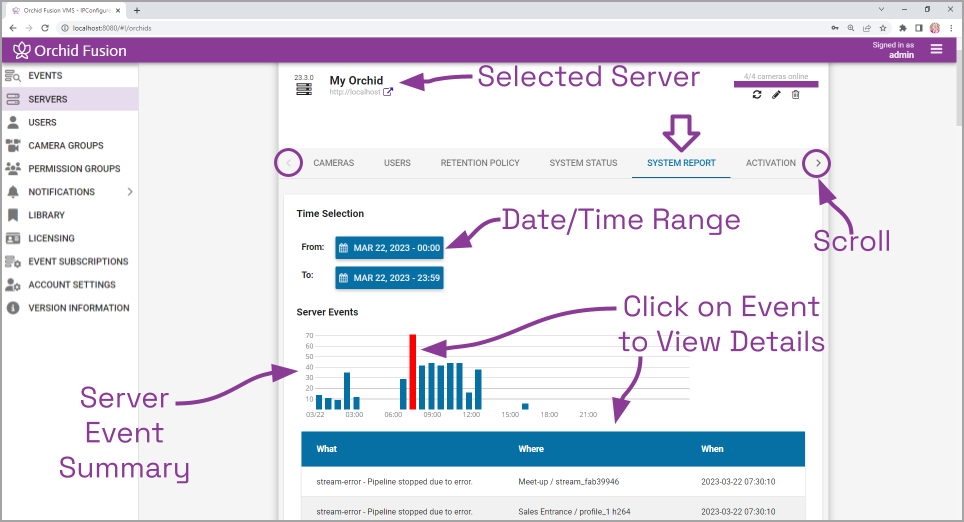Open the To date picker MAR 22, 2023 - 23:59
The width and height of the screenshot is (964, 522).
[389, 278]
